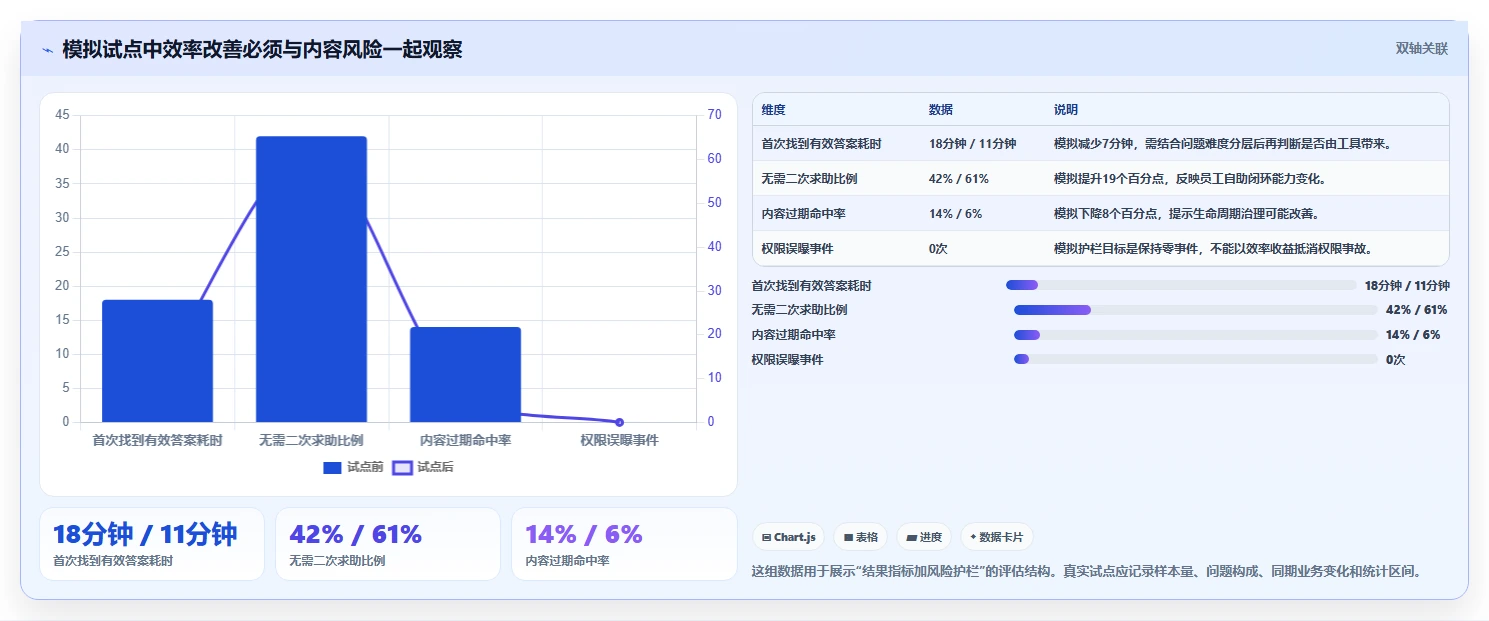Click table cell 42% / 61%
The image size is (1489, 621).
[959, 179]
